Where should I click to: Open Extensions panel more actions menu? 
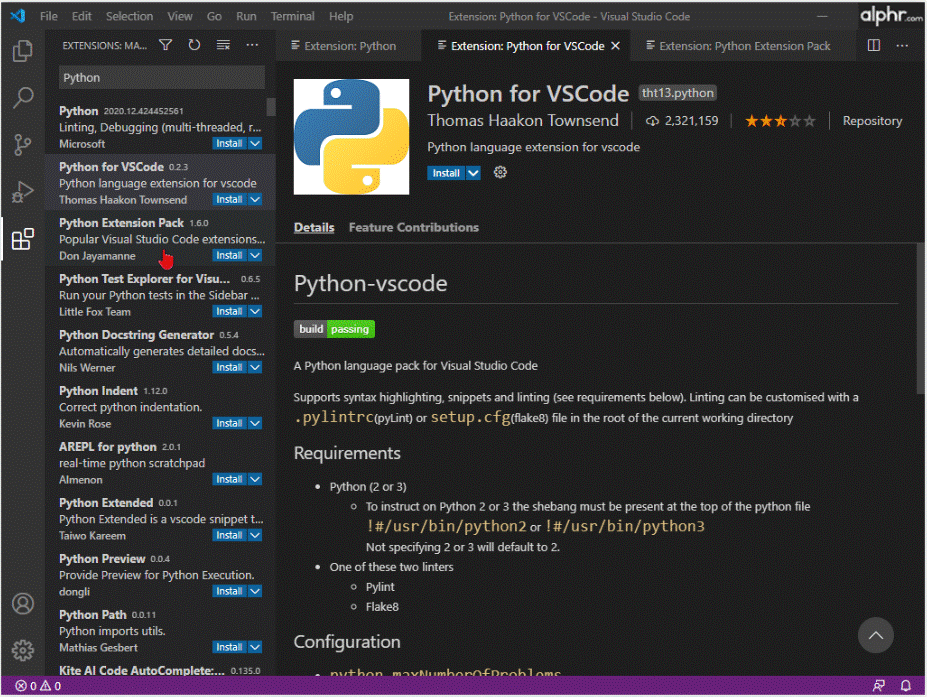point(252,45)
